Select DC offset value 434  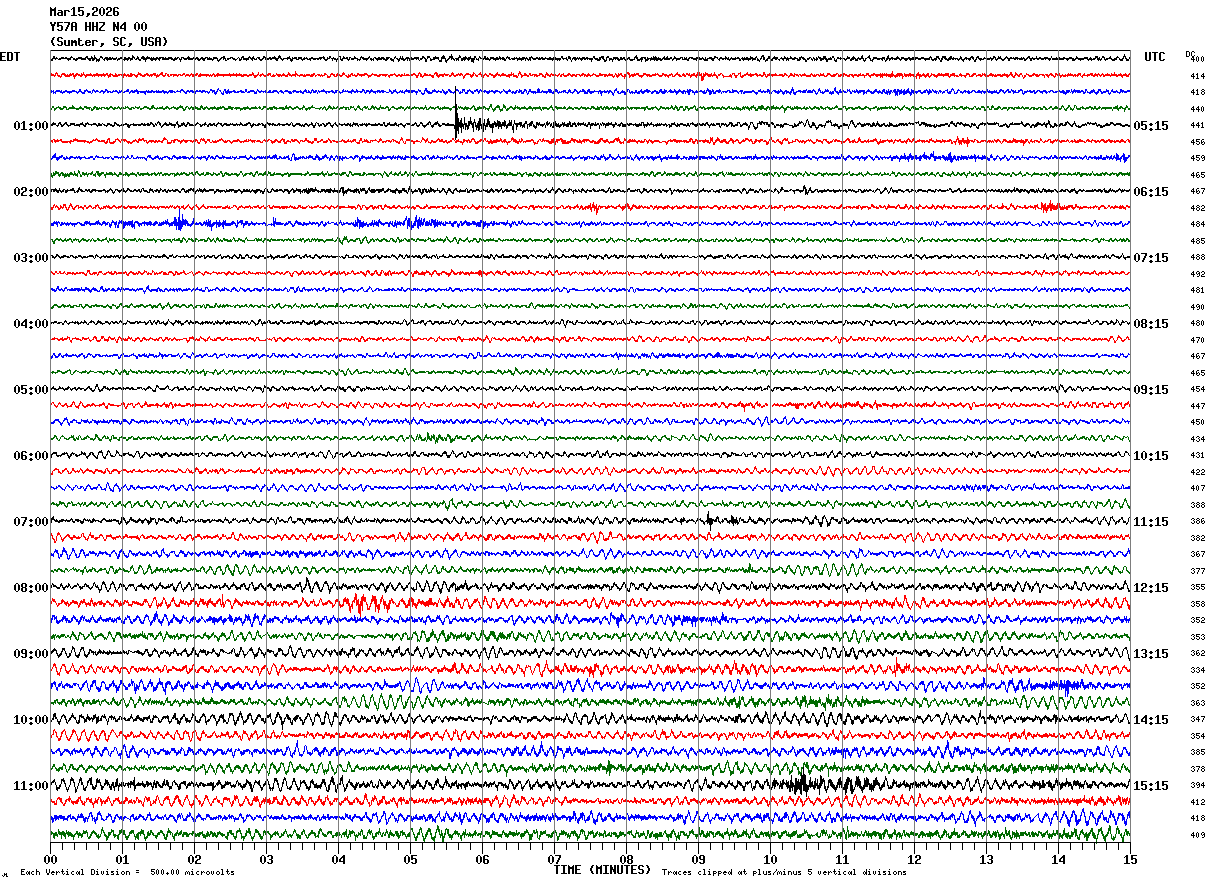click(x=1197, y=439)
